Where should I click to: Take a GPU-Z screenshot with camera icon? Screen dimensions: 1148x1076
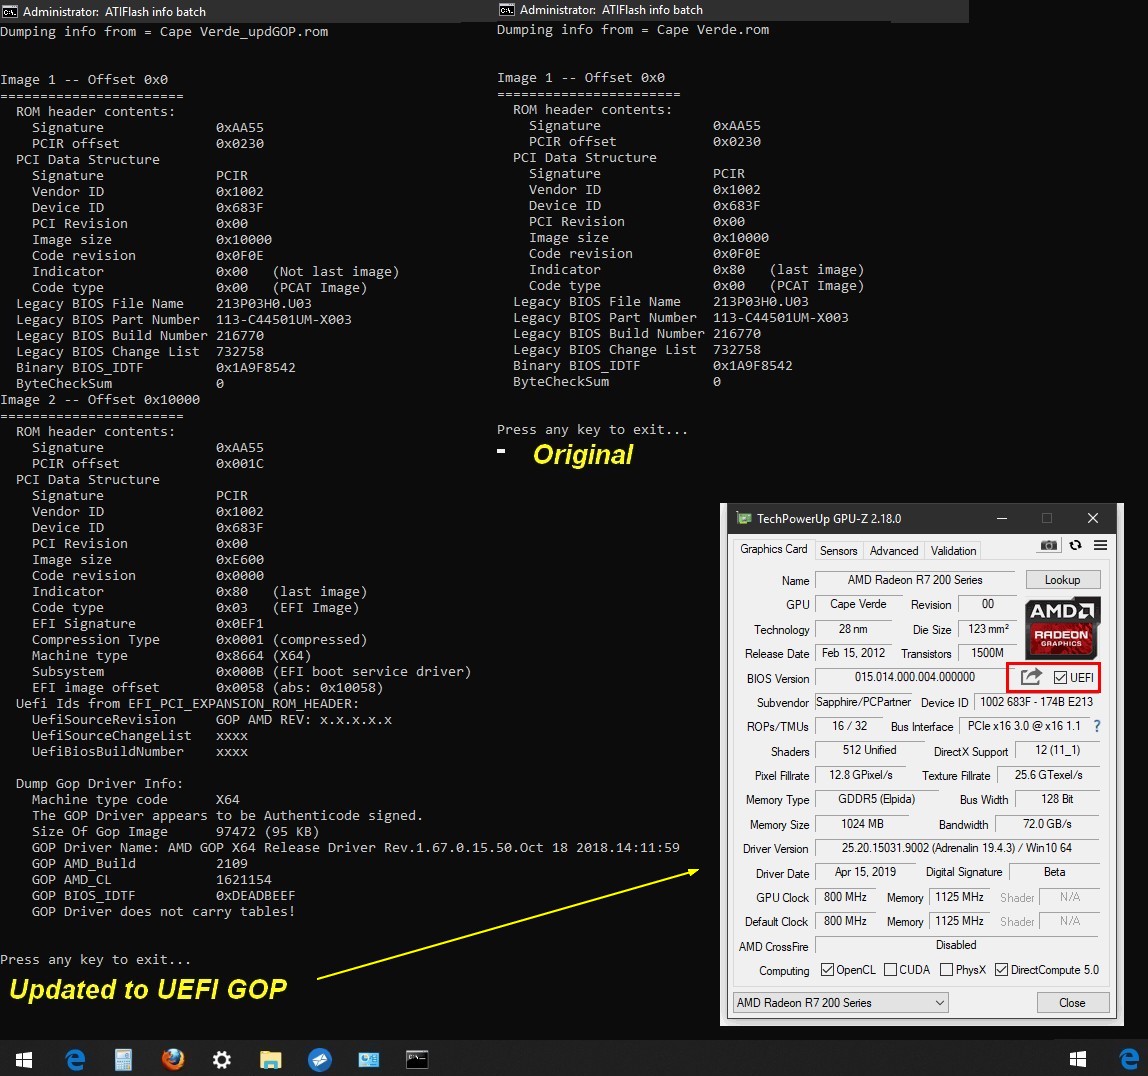point(1048,545)
